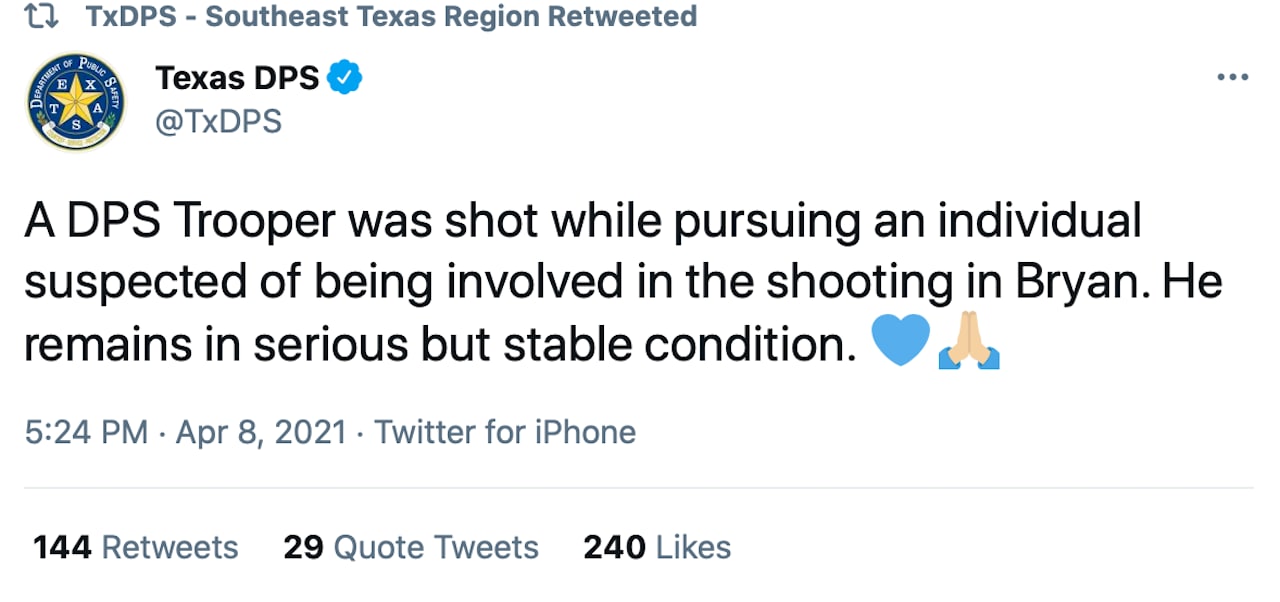Open the Texas DPS display name

tap(237, 77)
